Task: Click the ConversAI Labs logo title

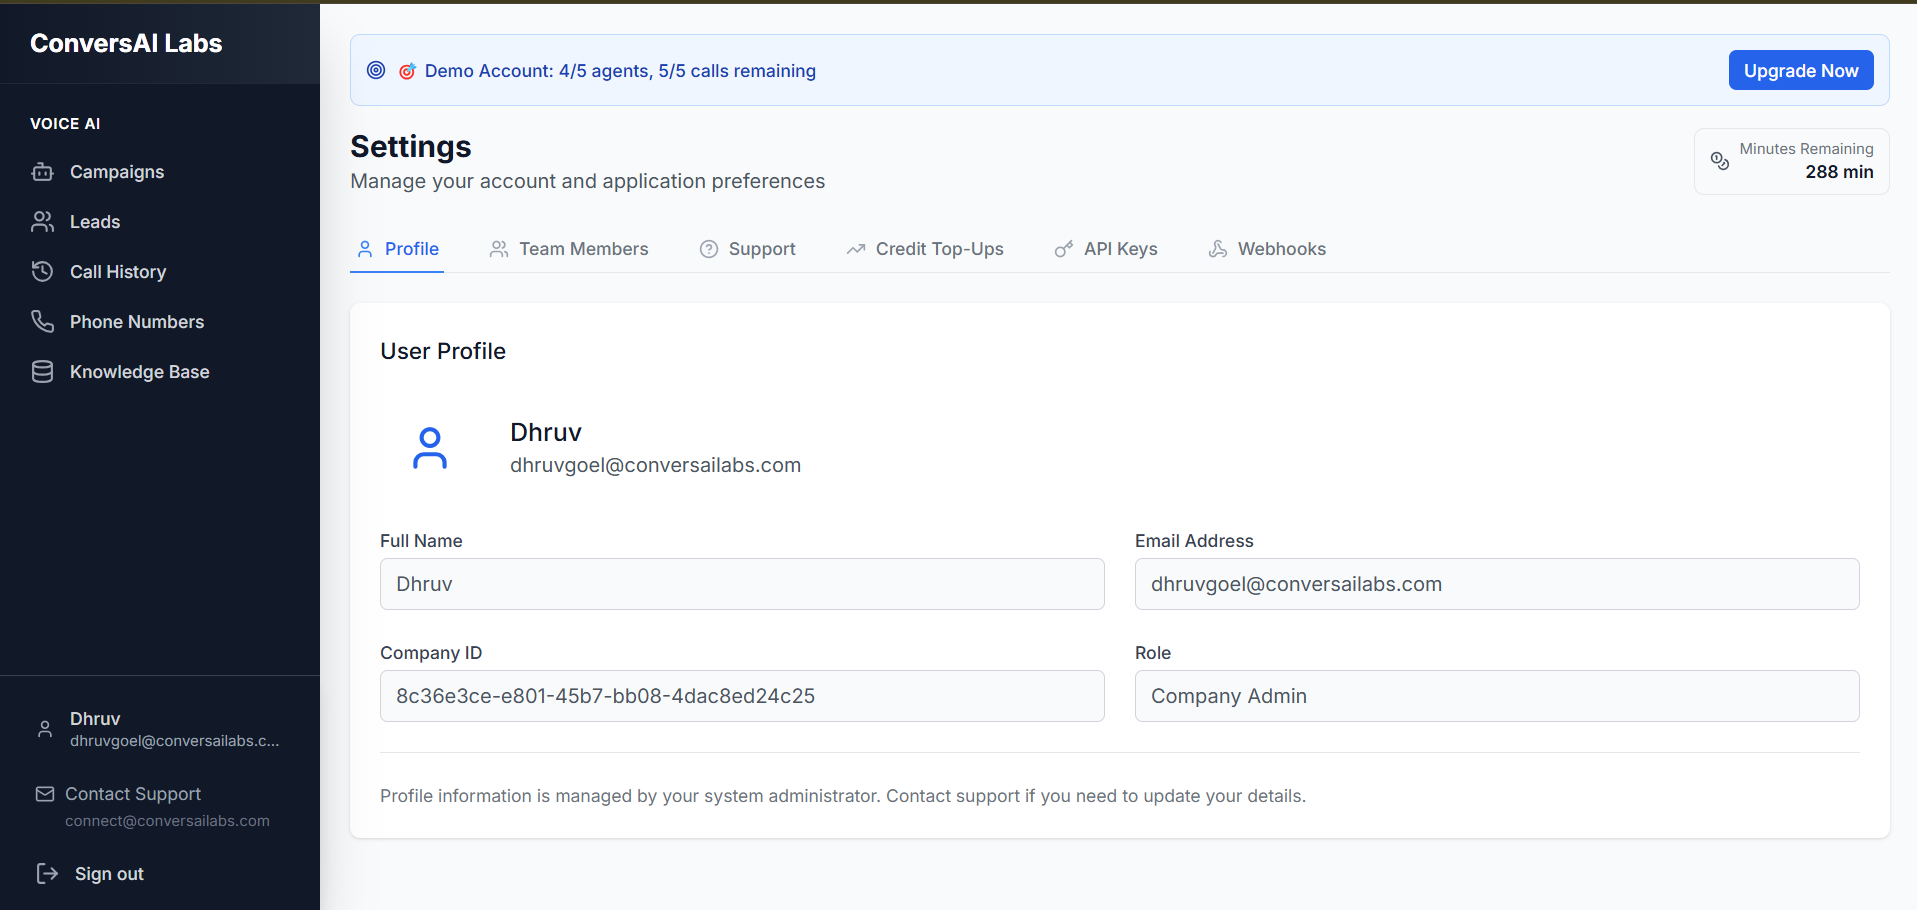Action: pyautogui.click(x=126, y=43)
